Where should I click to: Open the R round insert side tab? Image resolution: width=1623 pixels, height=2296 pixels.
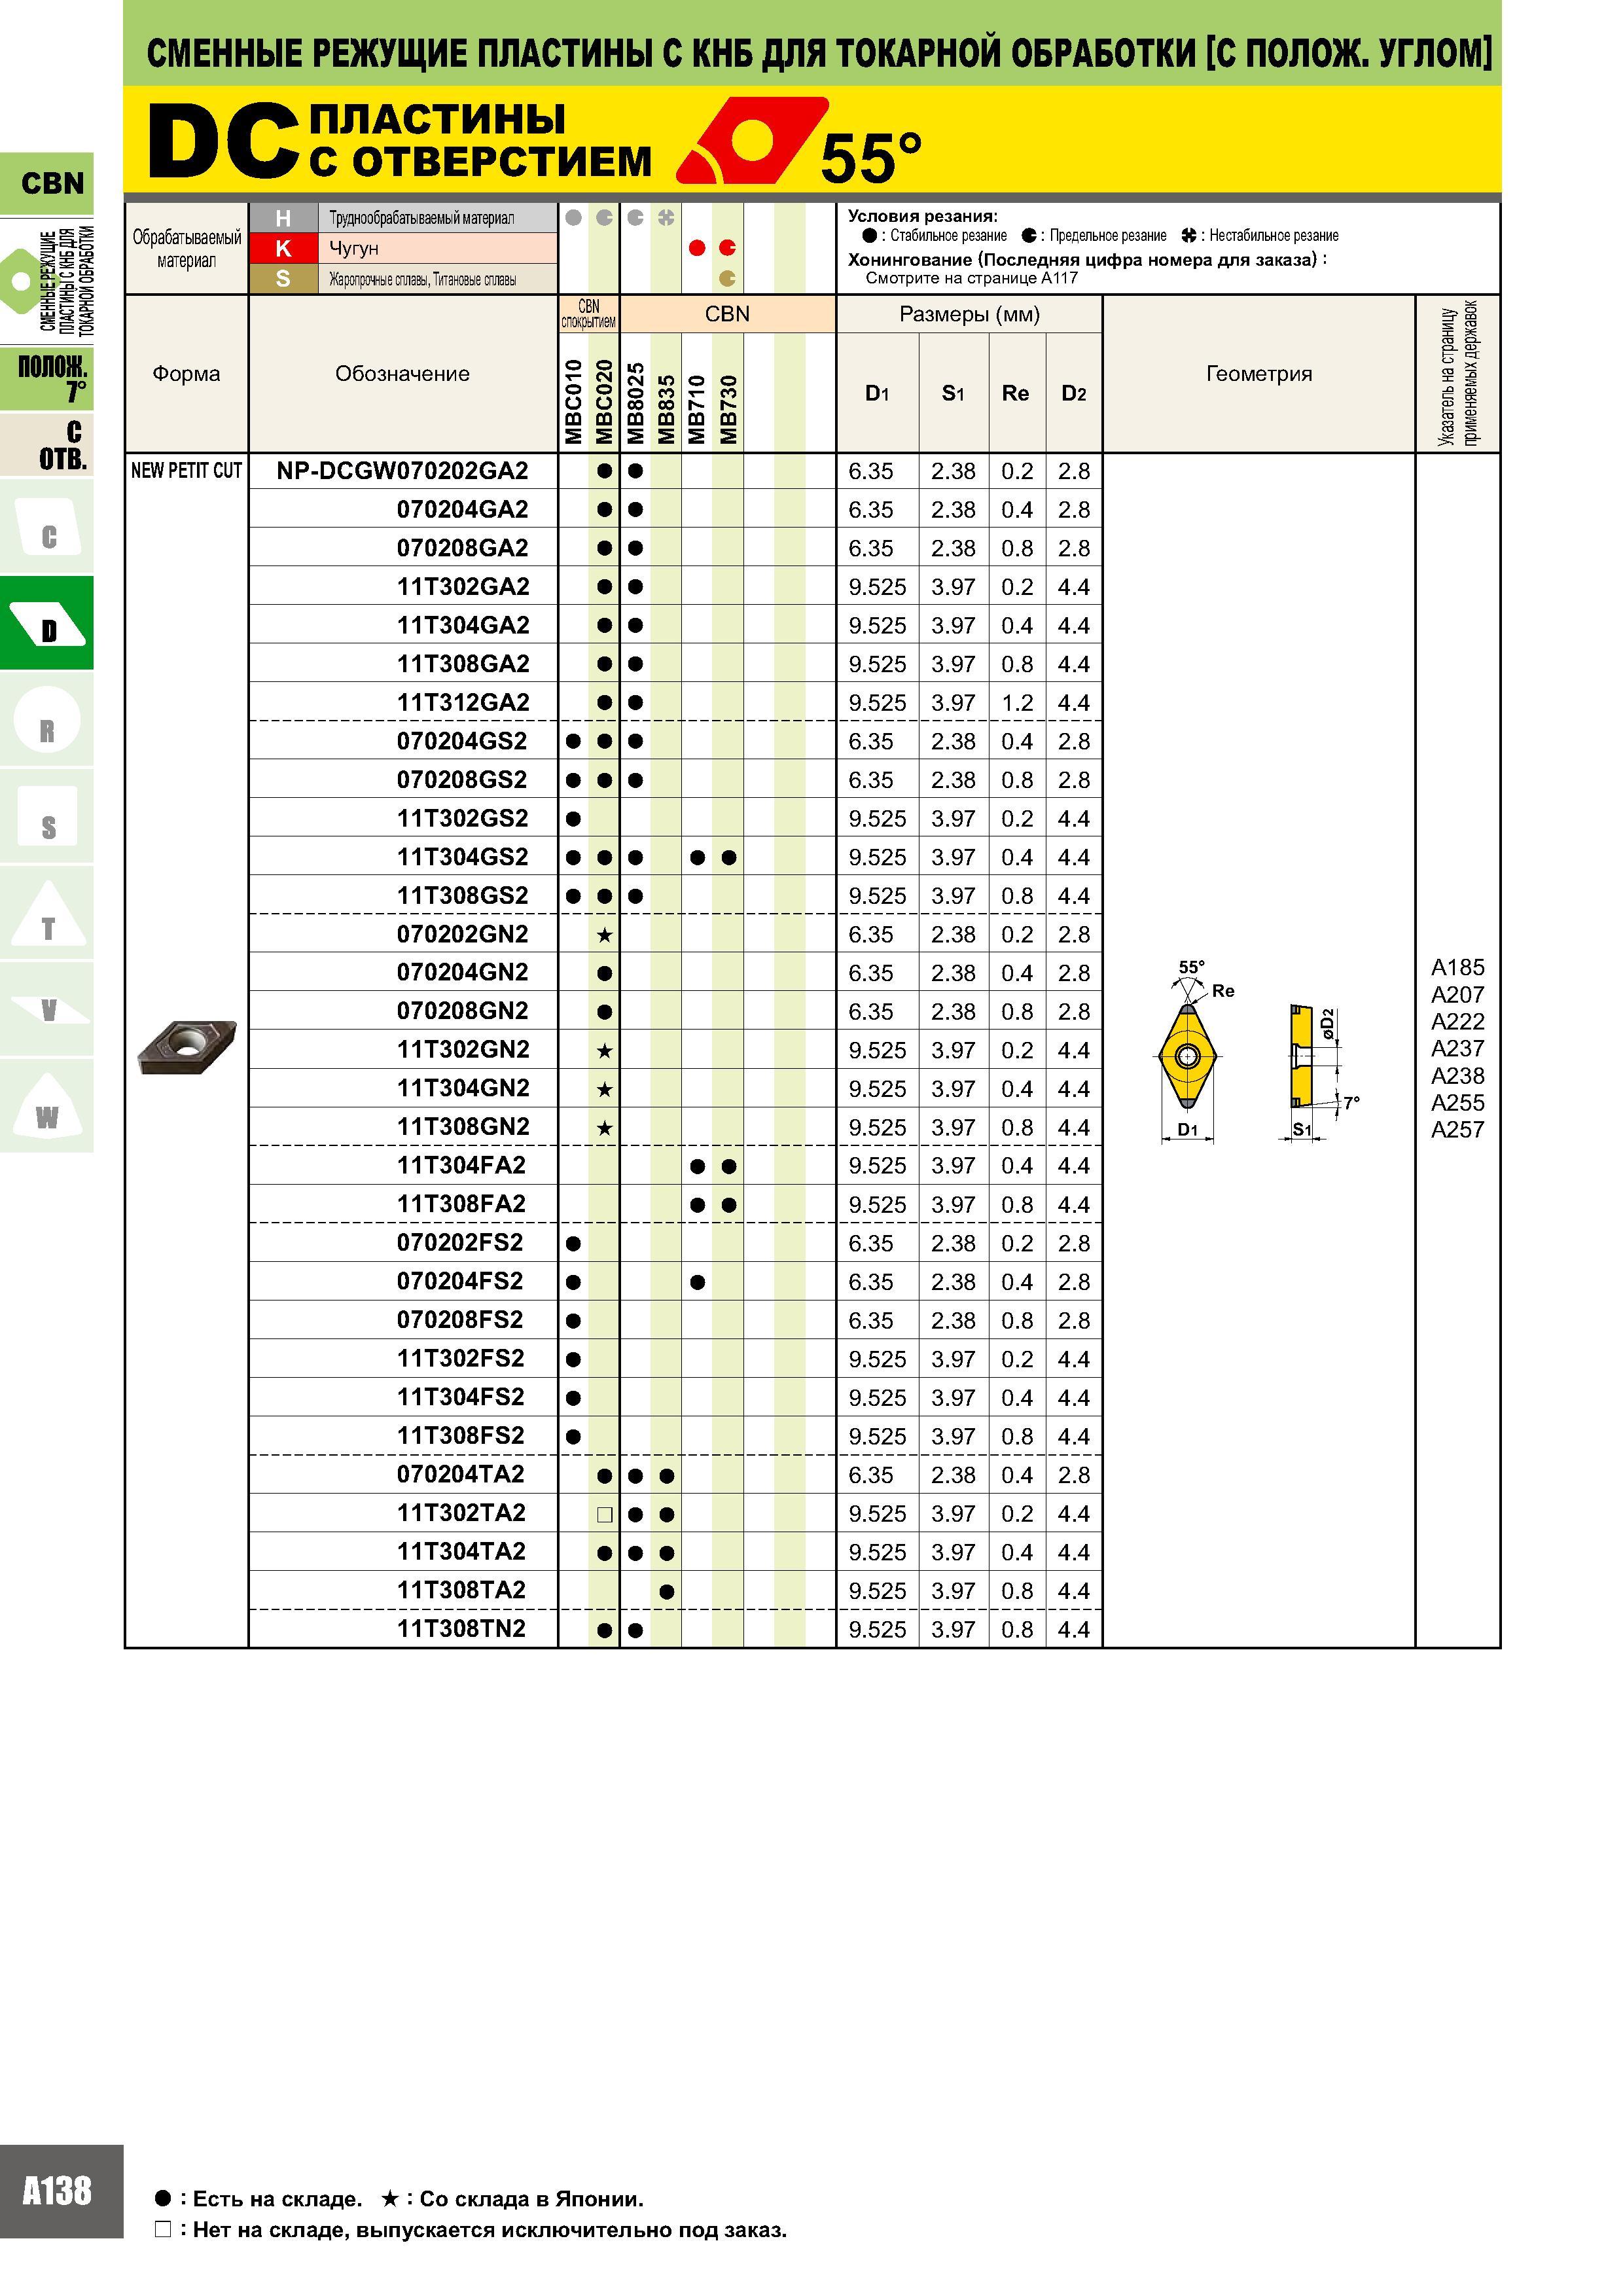point(47,720)
